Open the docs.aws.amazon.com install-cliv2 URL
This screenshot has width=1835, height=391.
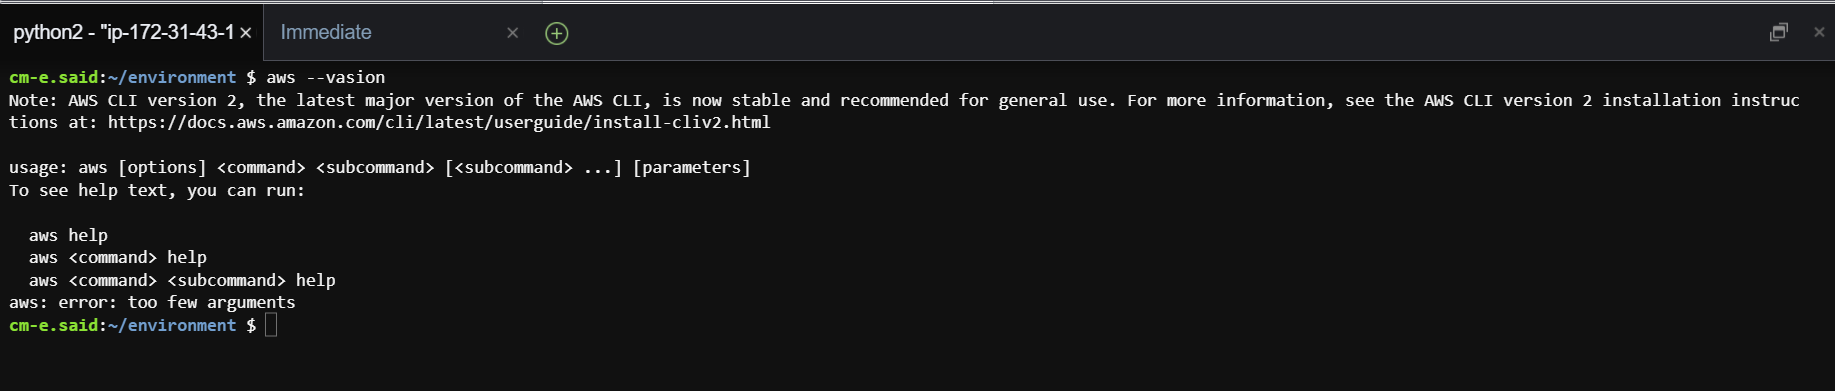click(439, 122)
